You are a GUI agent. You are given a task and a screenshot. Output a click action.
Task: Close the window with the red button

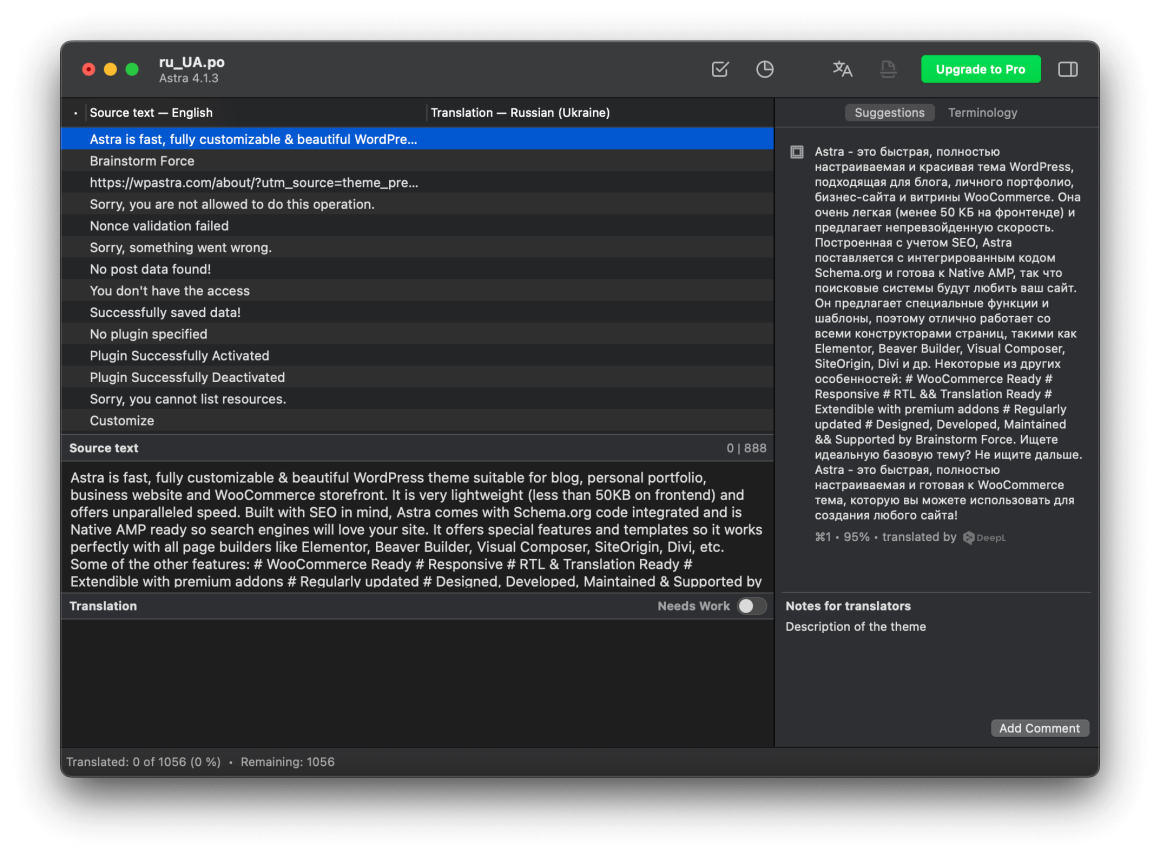(x=89, y=70)
